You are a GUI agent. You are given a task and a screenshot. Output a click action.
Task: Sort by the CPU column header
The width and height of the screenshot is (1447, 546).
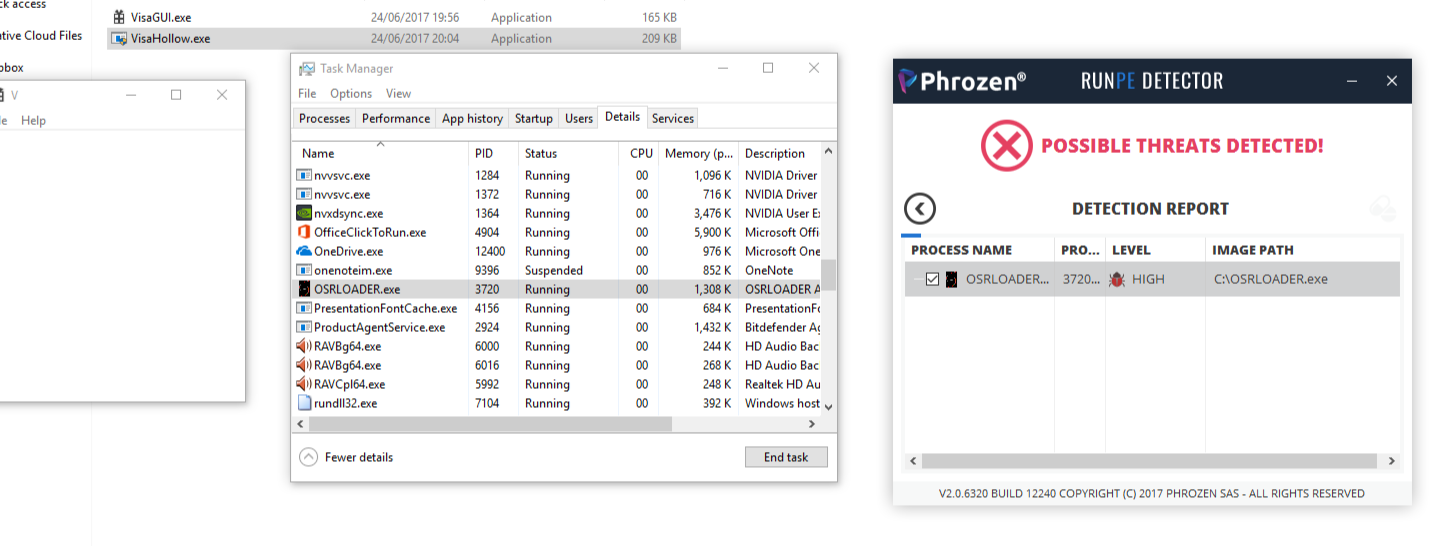pyautogui.click(x=639, y=153)
